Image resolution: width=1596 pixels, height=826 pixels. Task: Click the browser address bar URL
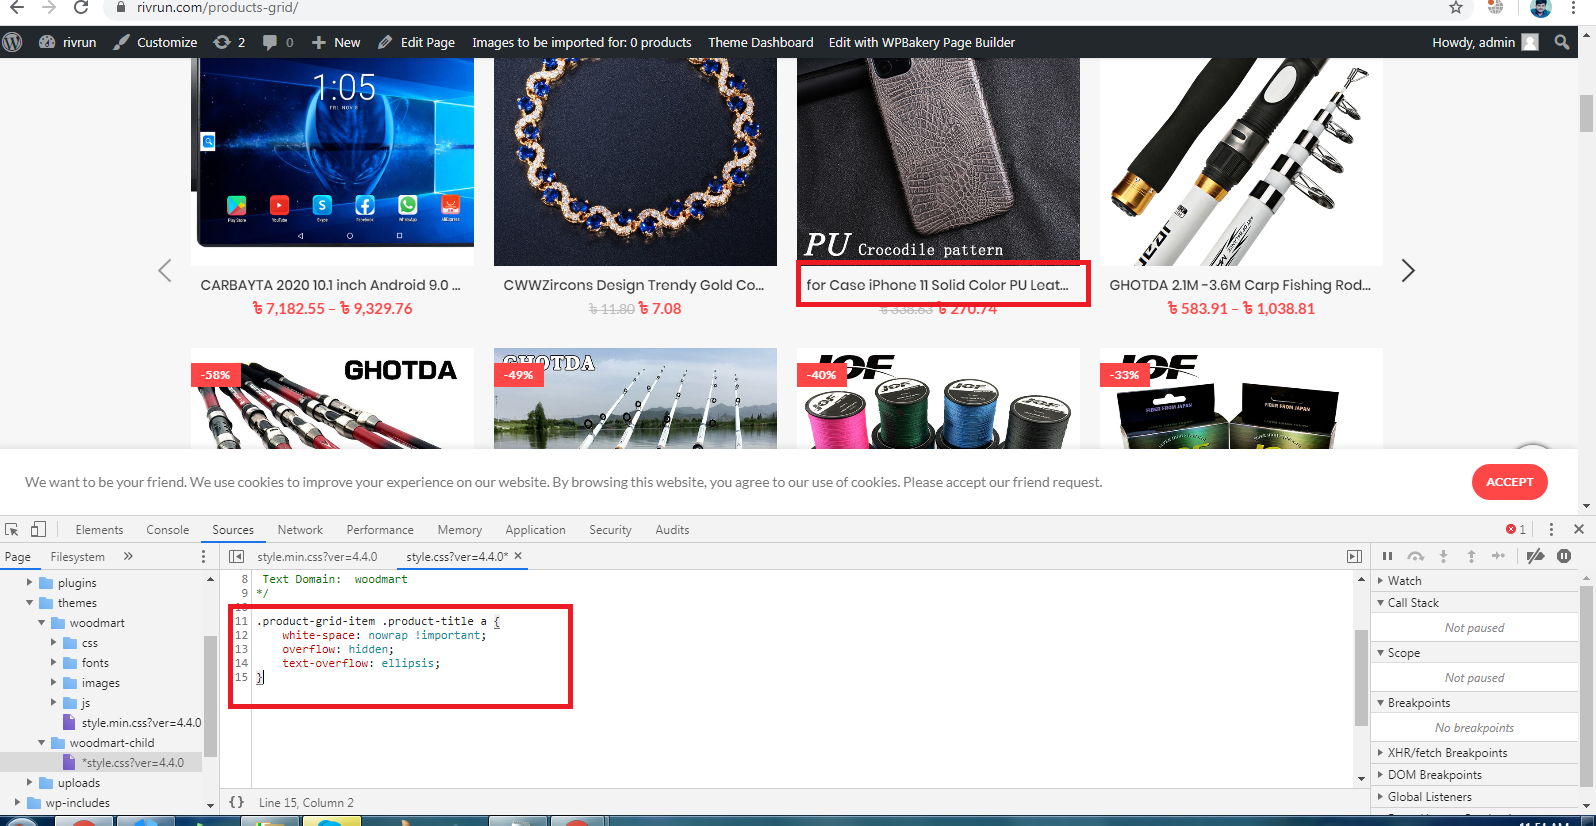(x=218, y=8)
